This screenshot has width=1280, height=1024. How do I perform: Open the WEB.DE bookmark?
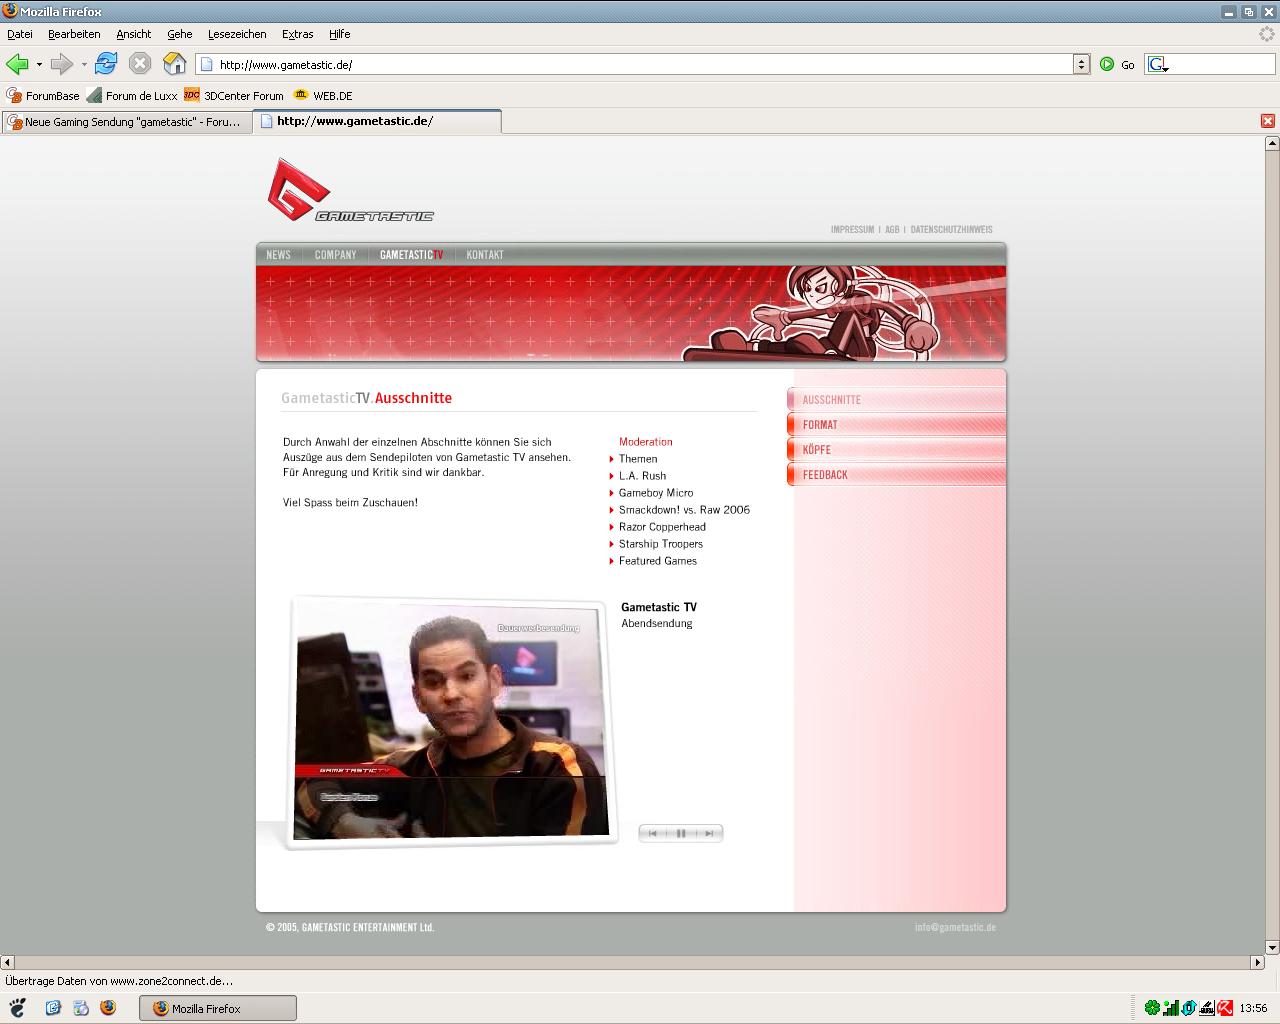(323, 96)
